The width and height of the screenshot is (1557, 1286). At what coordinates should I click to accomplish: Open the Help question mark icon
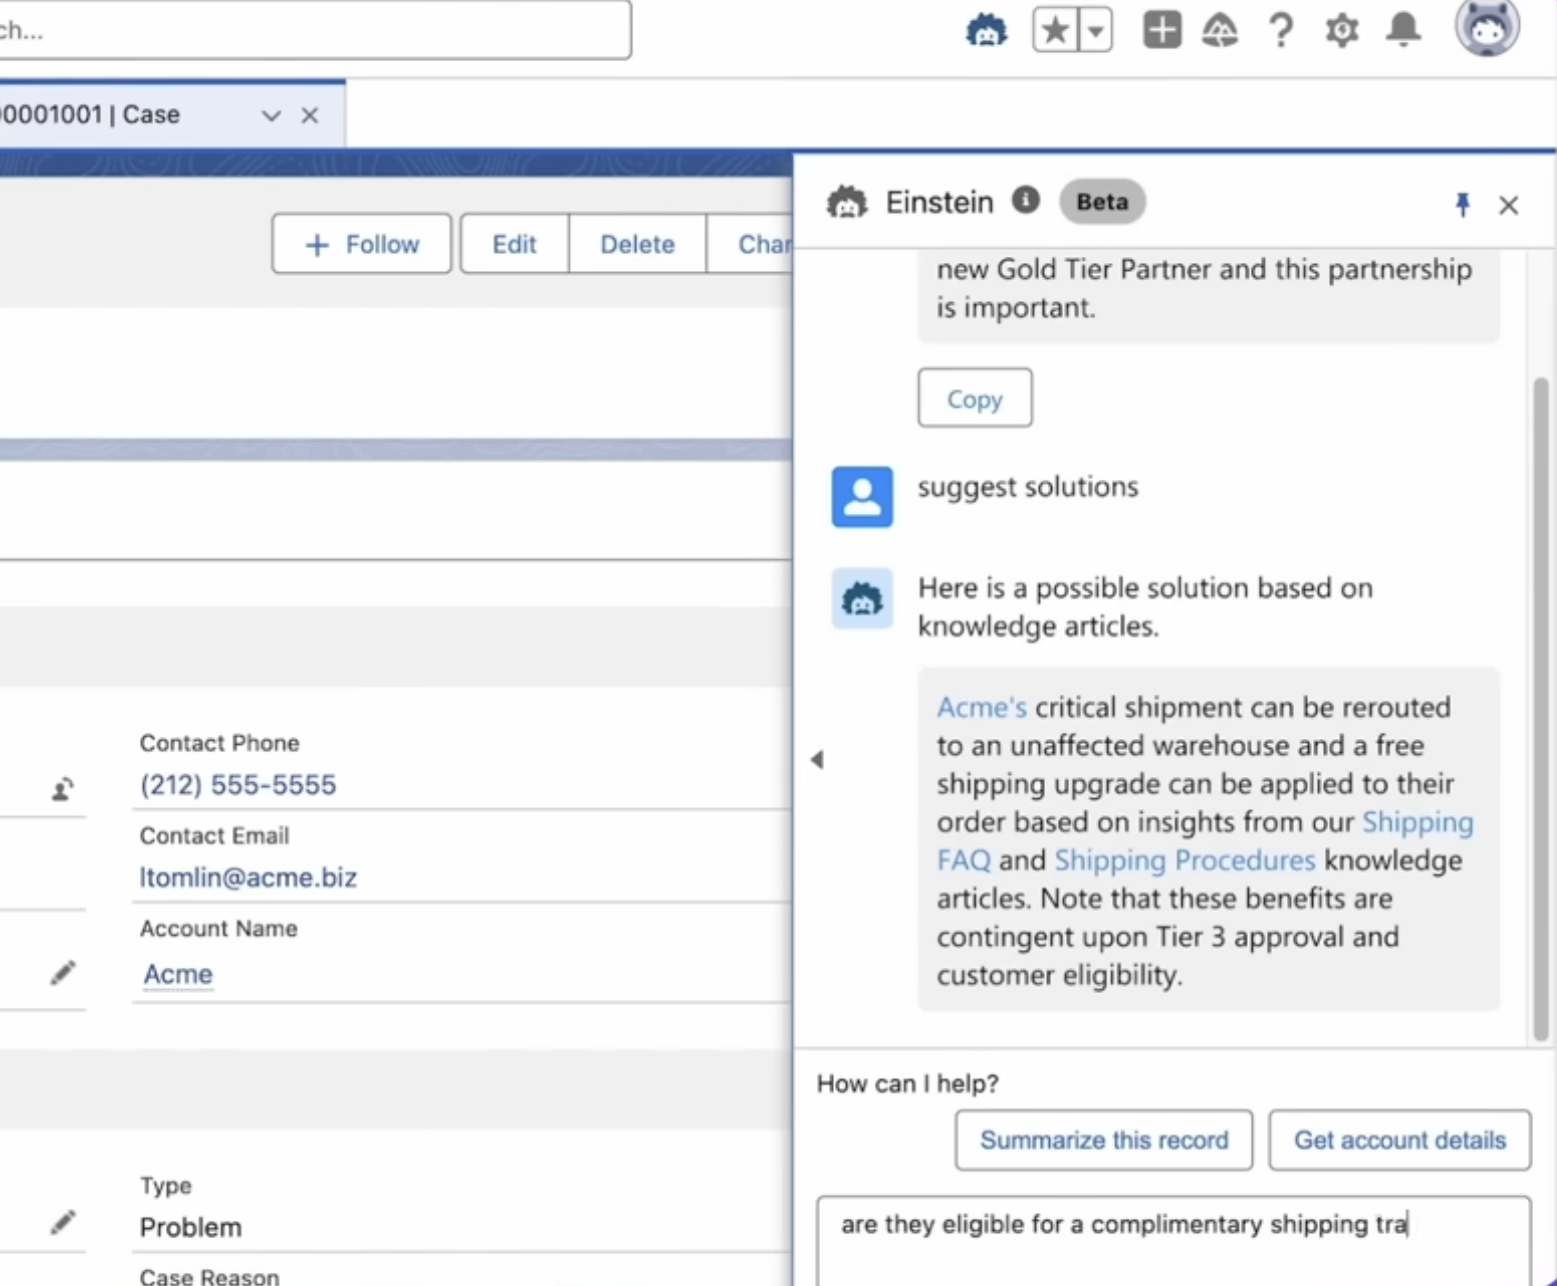pos(1281,31)
